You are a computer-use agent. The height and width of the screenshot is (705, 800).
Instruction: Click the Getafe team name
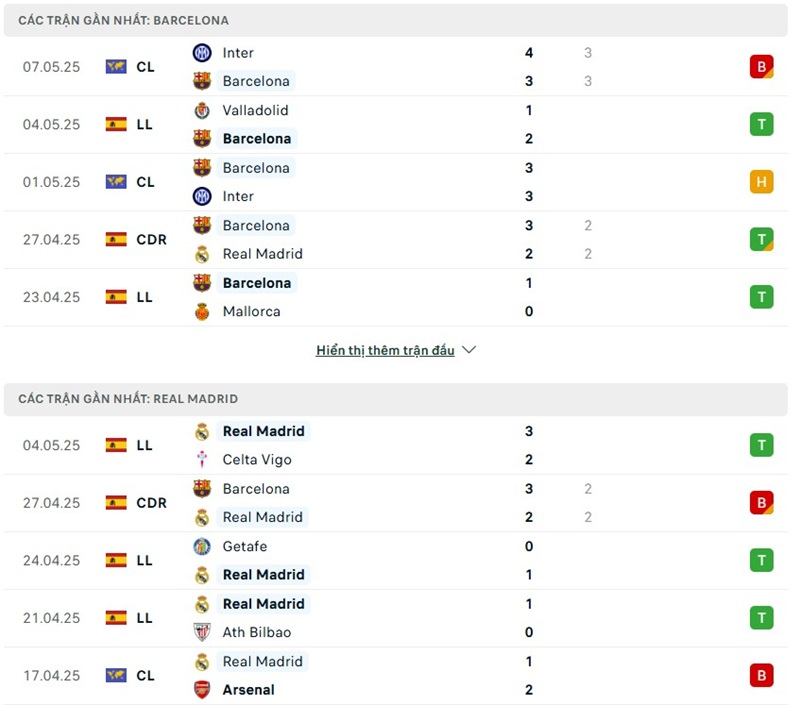[x=245, y=547]
